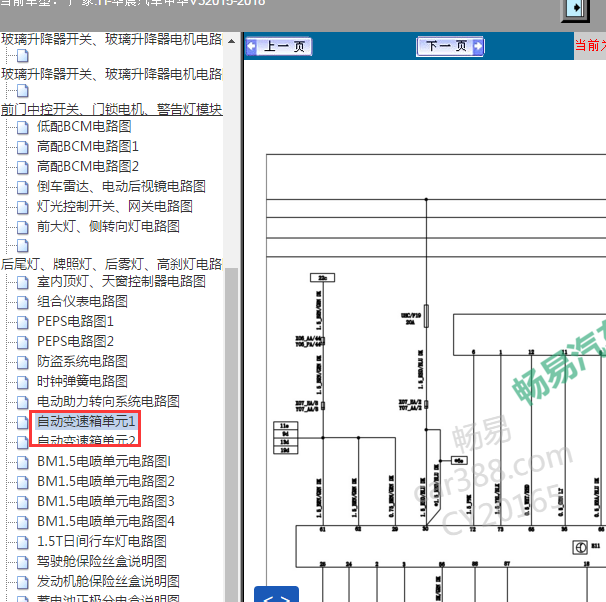Click document icon beside 自动变速箱单元1

(23, 422)
